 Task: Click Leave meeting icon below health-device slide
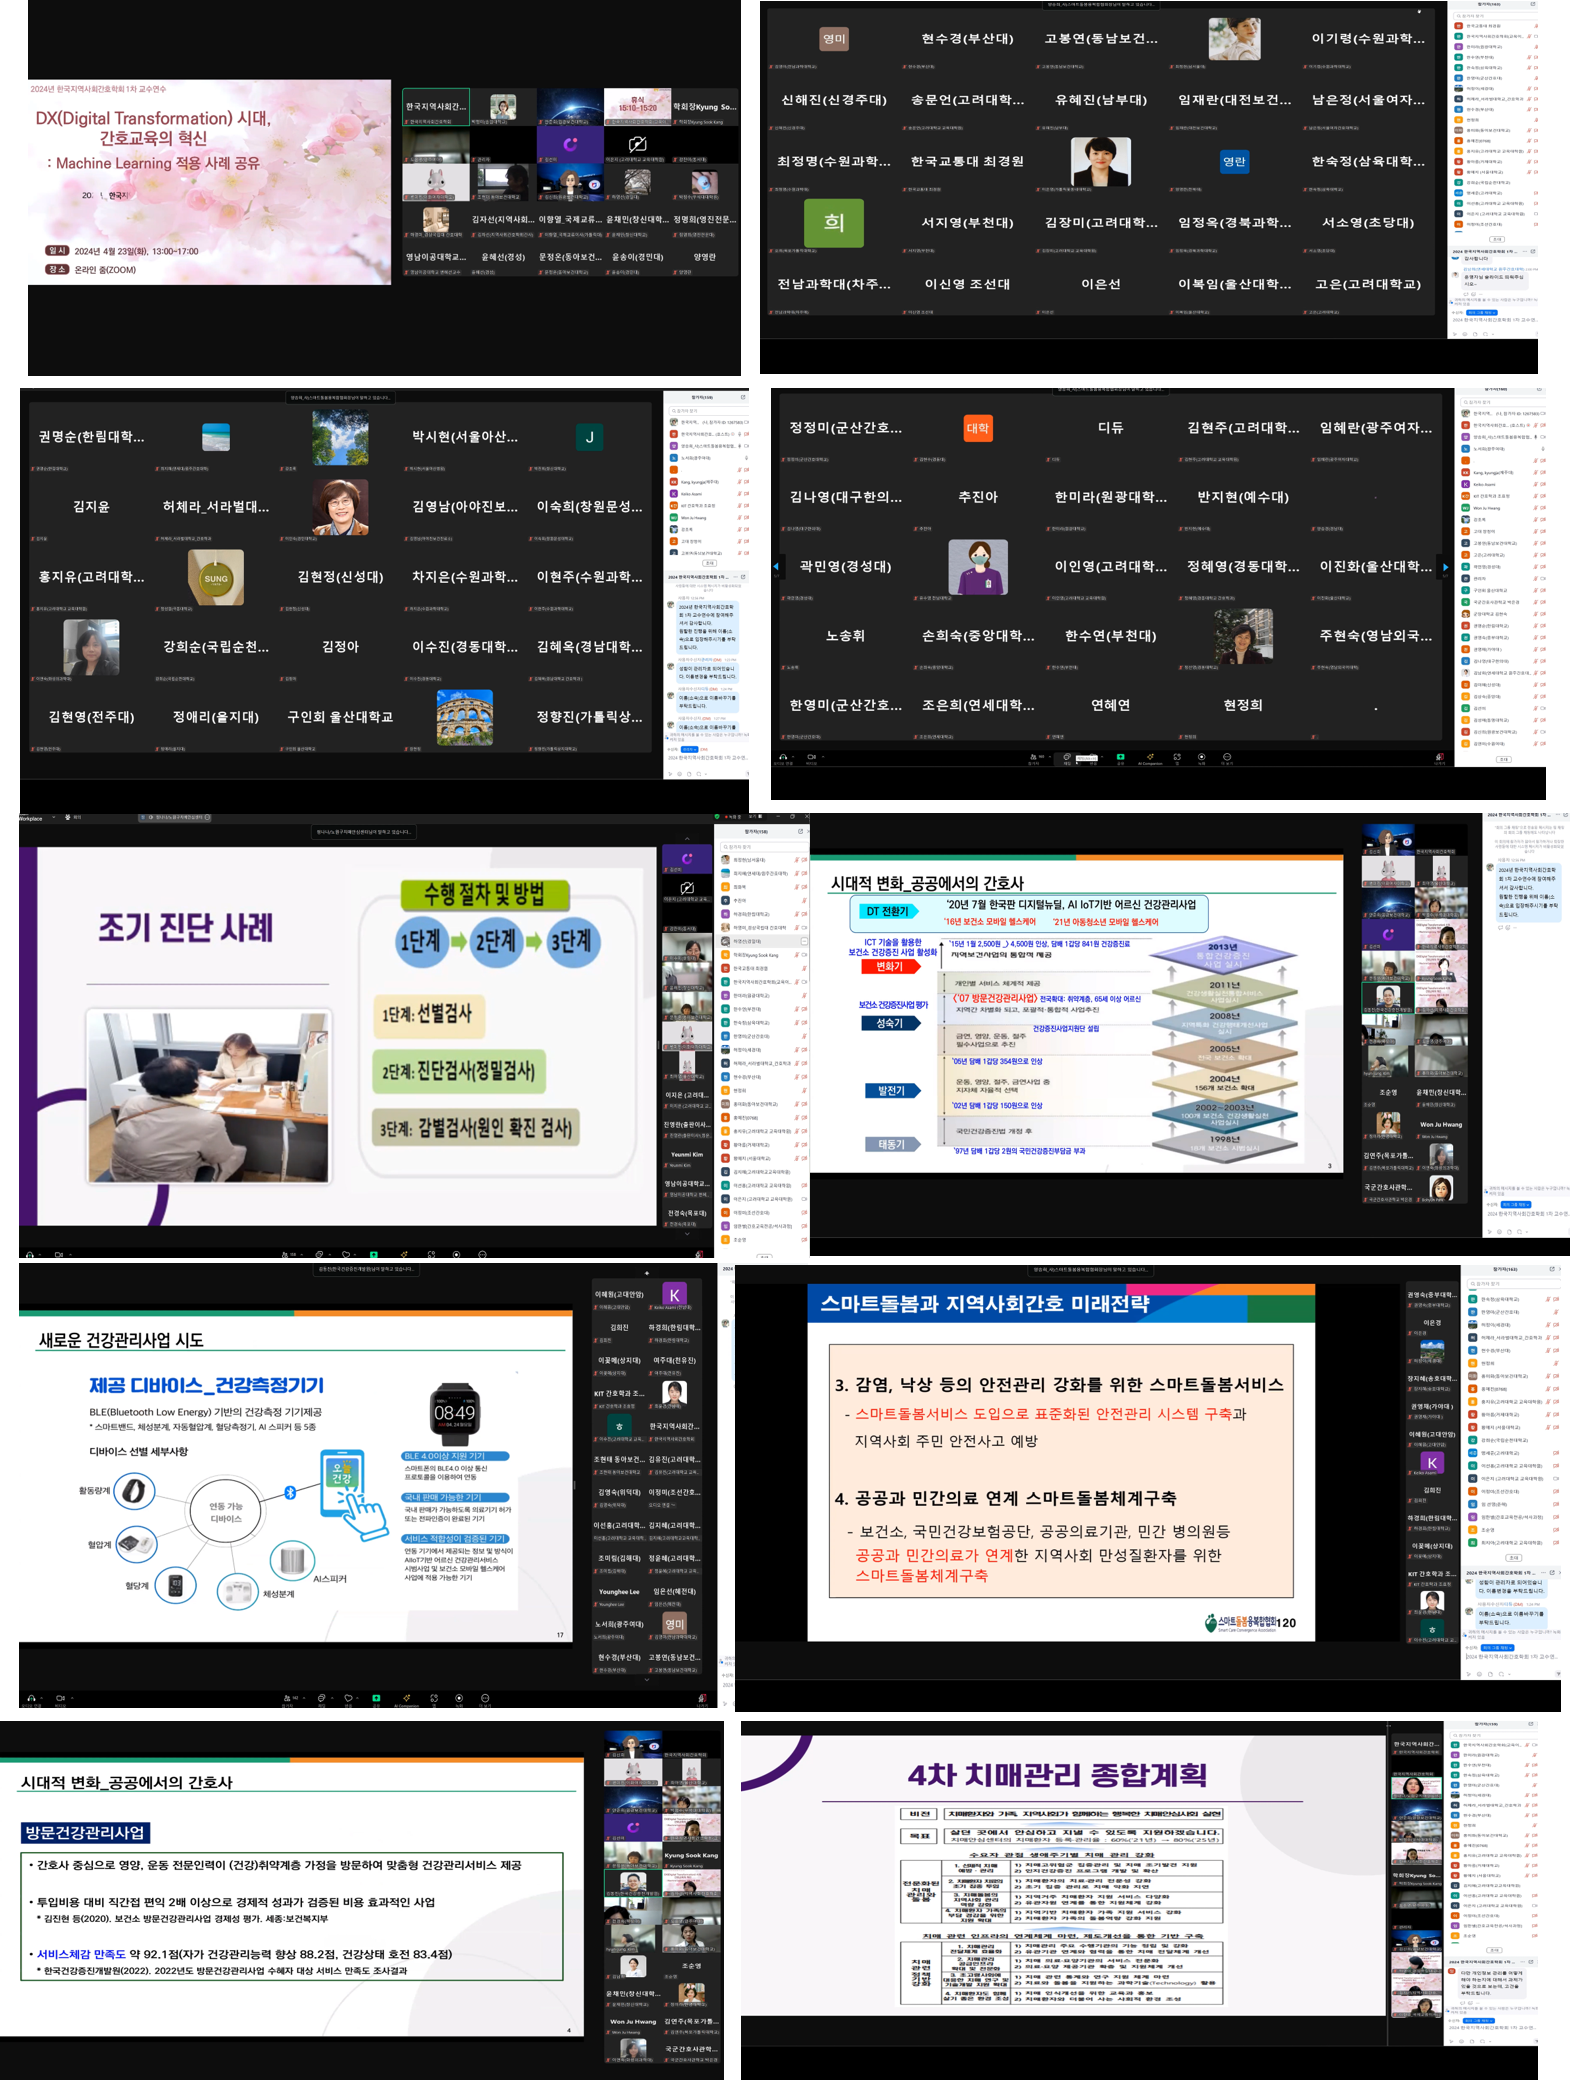pyautogui.click(x=702, y=1698)
